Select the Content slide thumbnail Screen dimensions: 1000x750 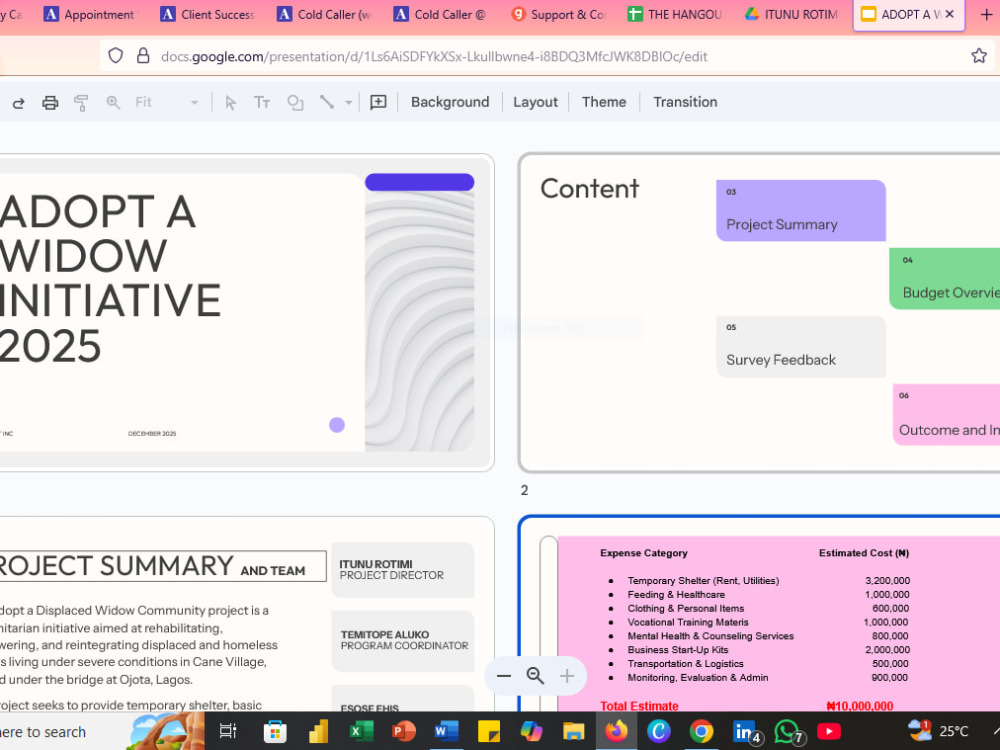(759, 312)
